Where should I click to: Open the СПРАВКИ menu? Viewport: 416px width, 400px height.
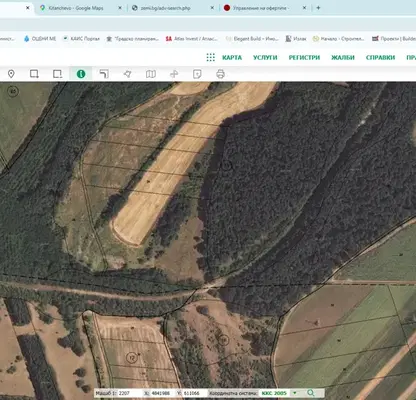pyautogui.click(x=380, y=57)
